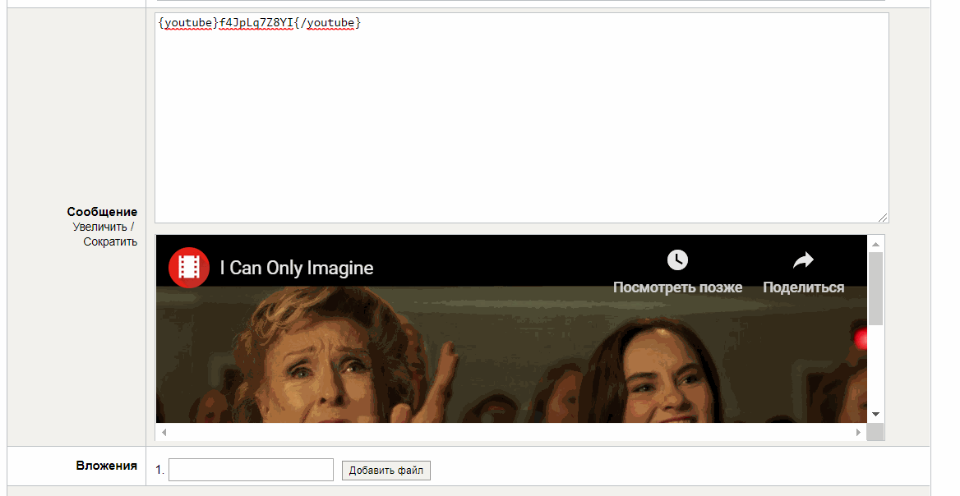
Task: Click the Share arrow icon
Action: 803,260
